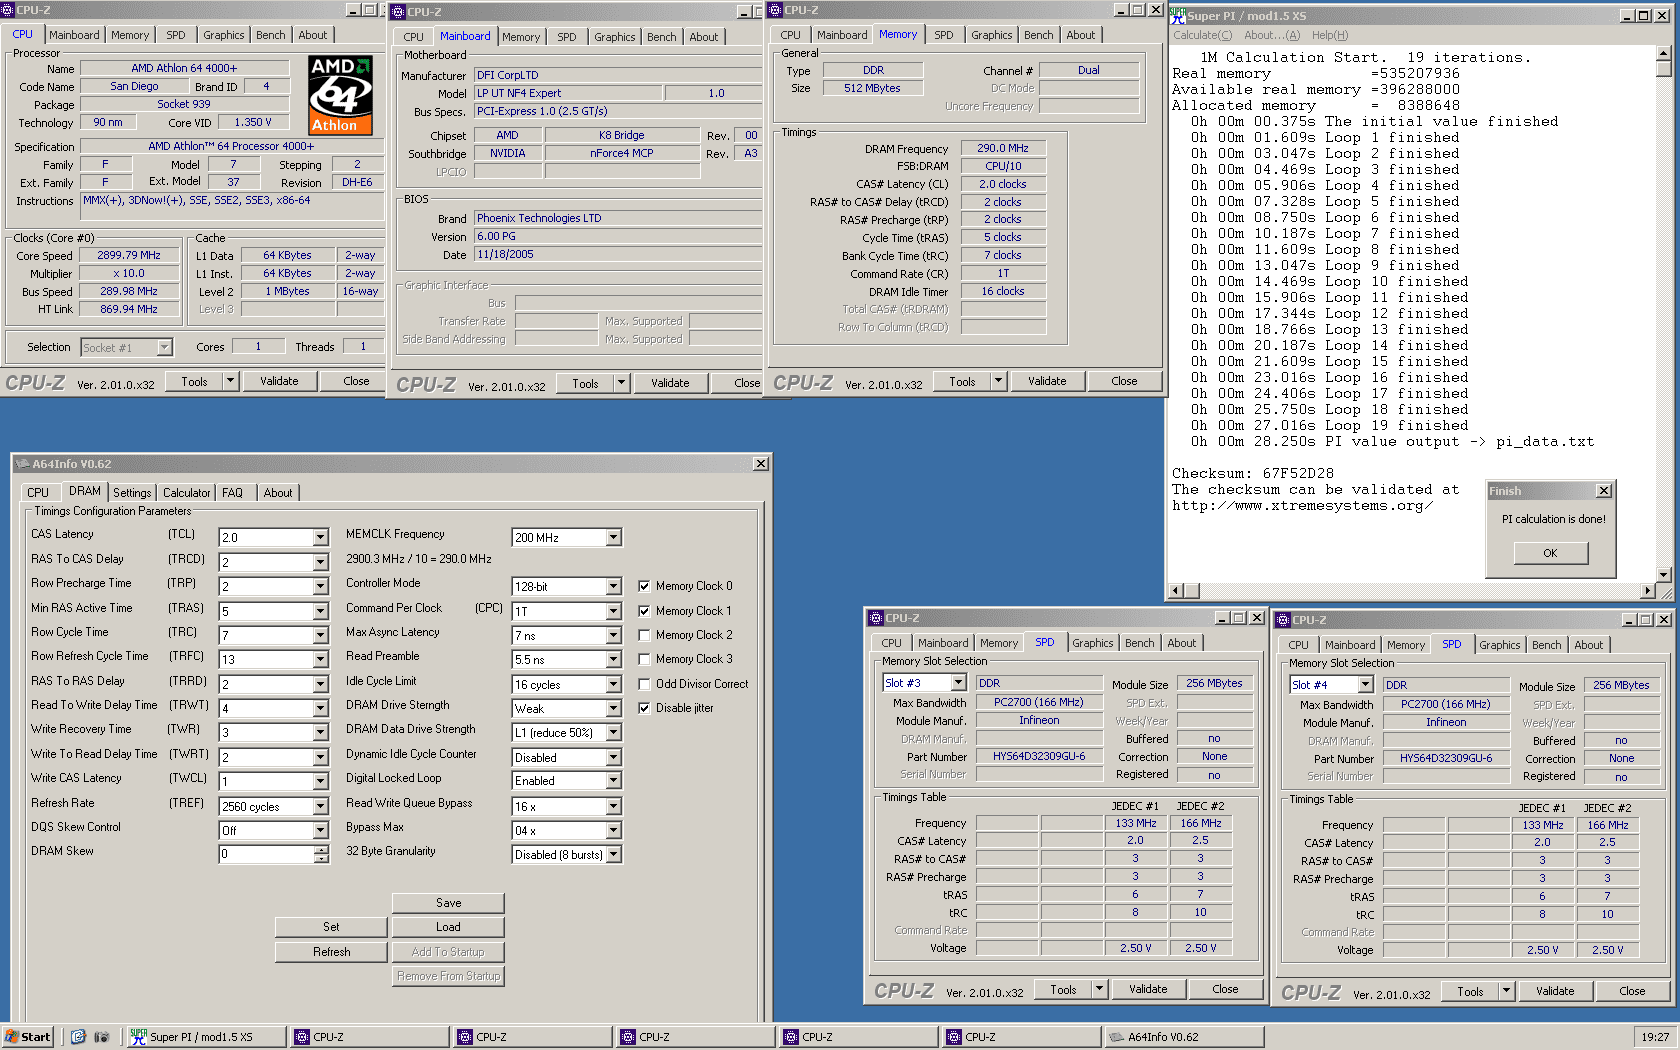Click the quick launch icon next to Internet Explorer
Image resolution: width=1680 pixels, height=1050 pixels.
click(101, 1037)
